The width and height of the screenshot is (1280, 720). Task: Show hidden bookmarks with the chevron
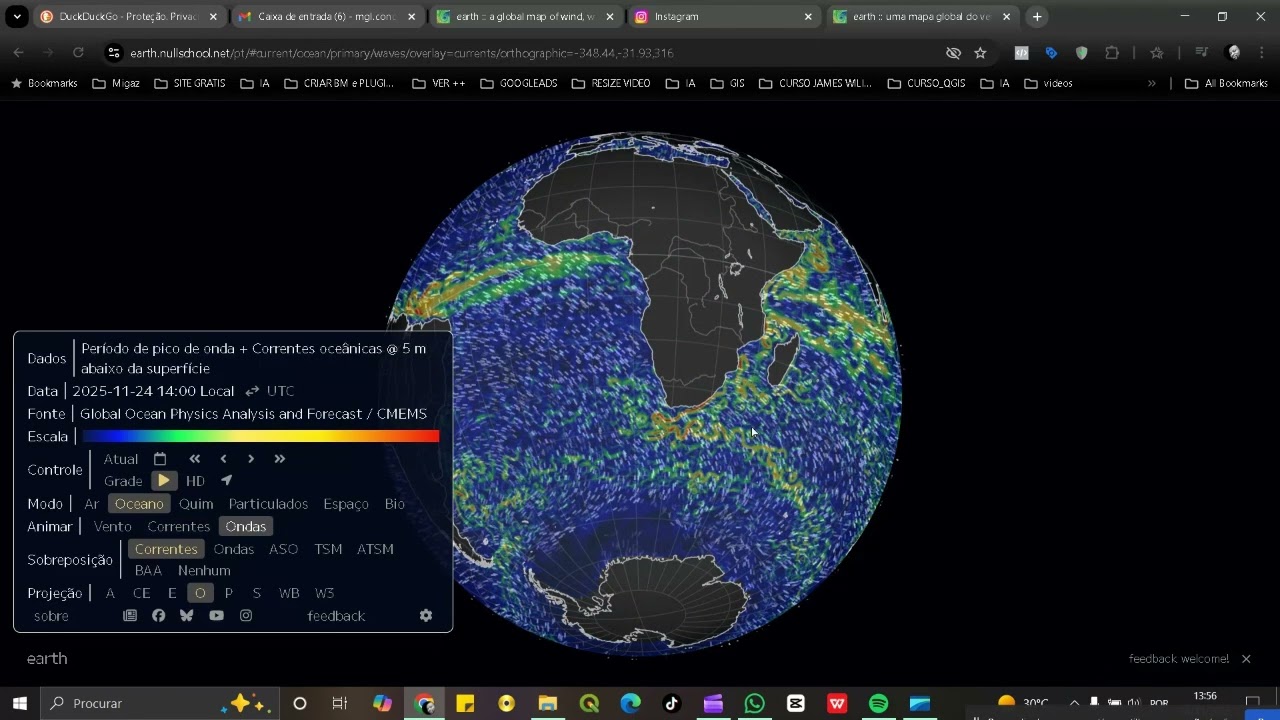(x=1152, y=84)
